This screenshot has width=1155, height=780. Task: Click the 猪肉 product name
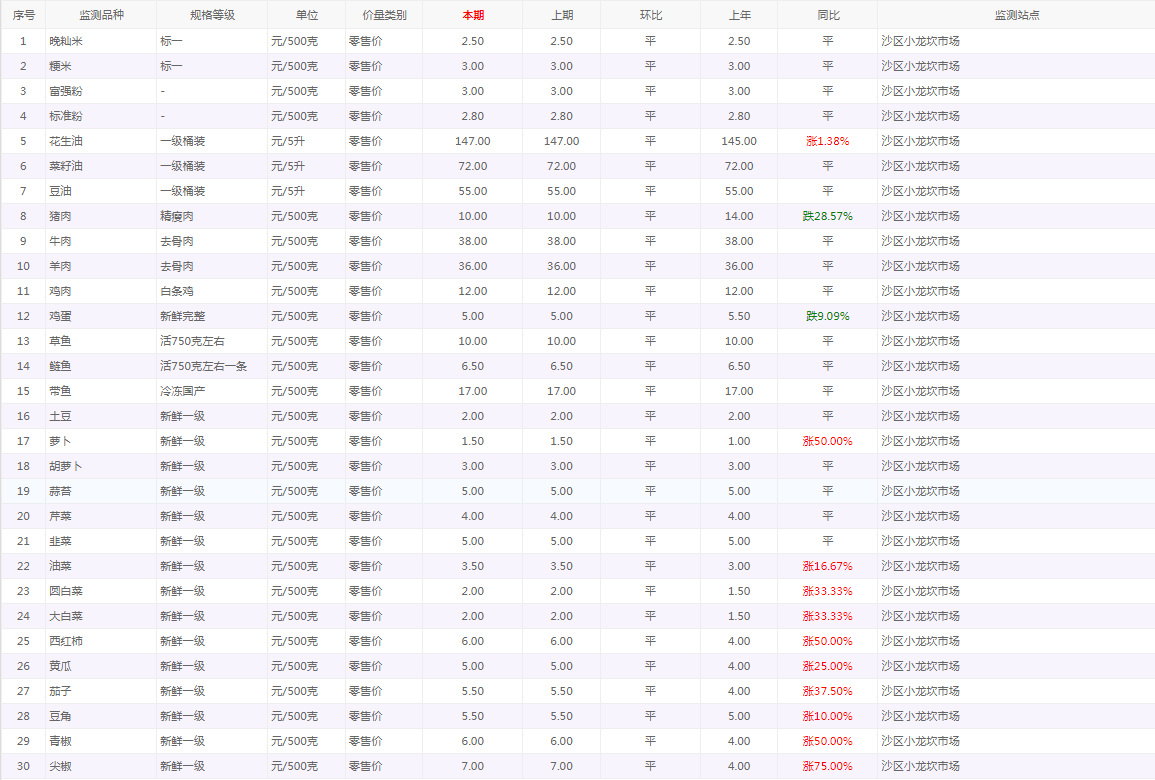60,216
